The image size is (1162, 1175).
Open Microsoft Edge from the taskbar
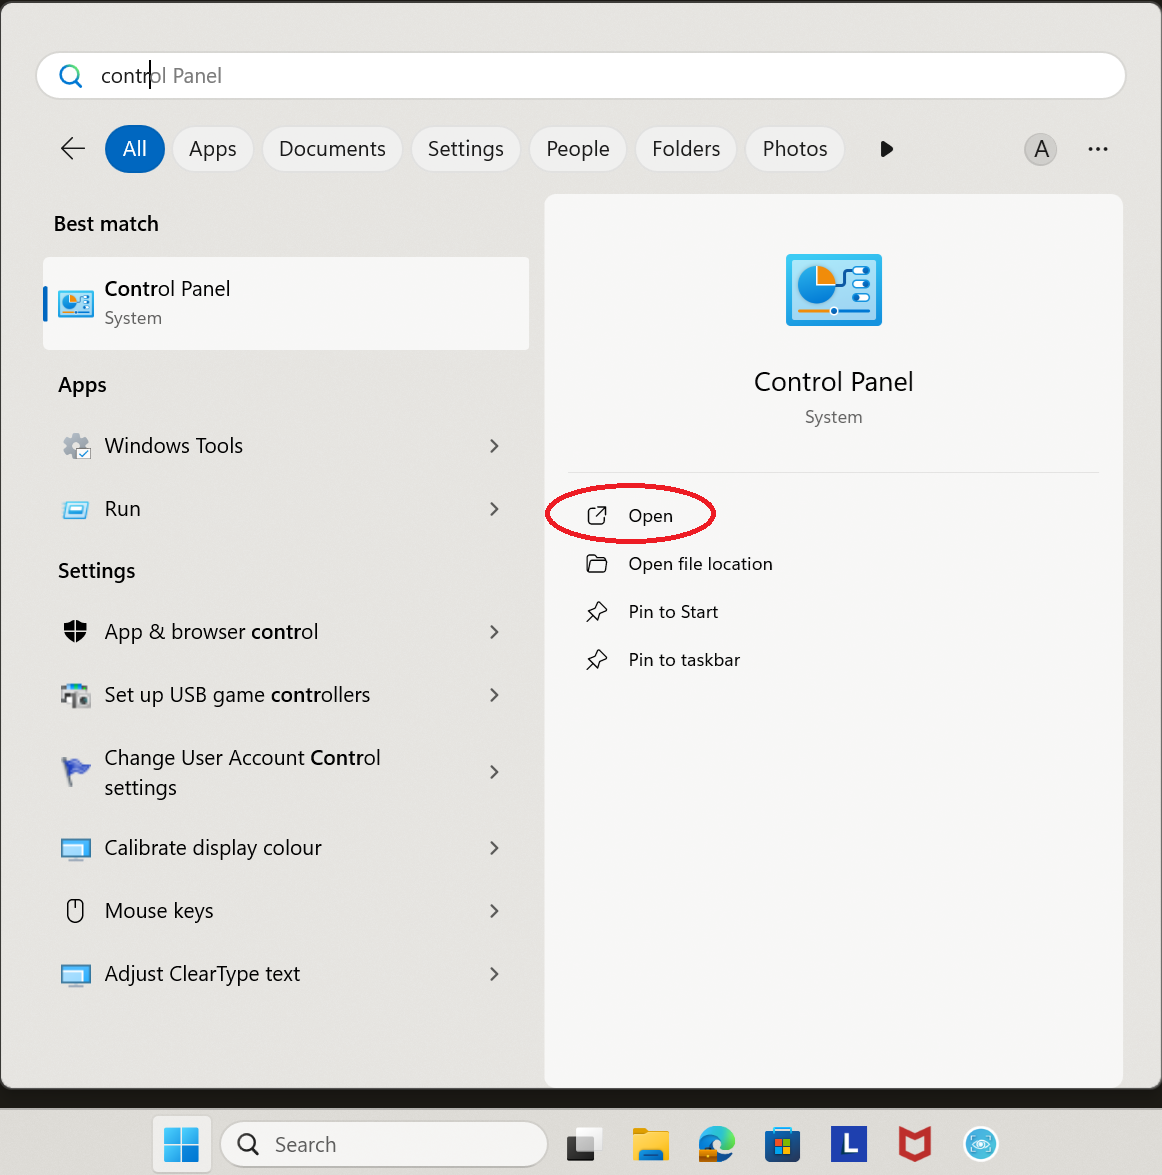[716, 1144]
